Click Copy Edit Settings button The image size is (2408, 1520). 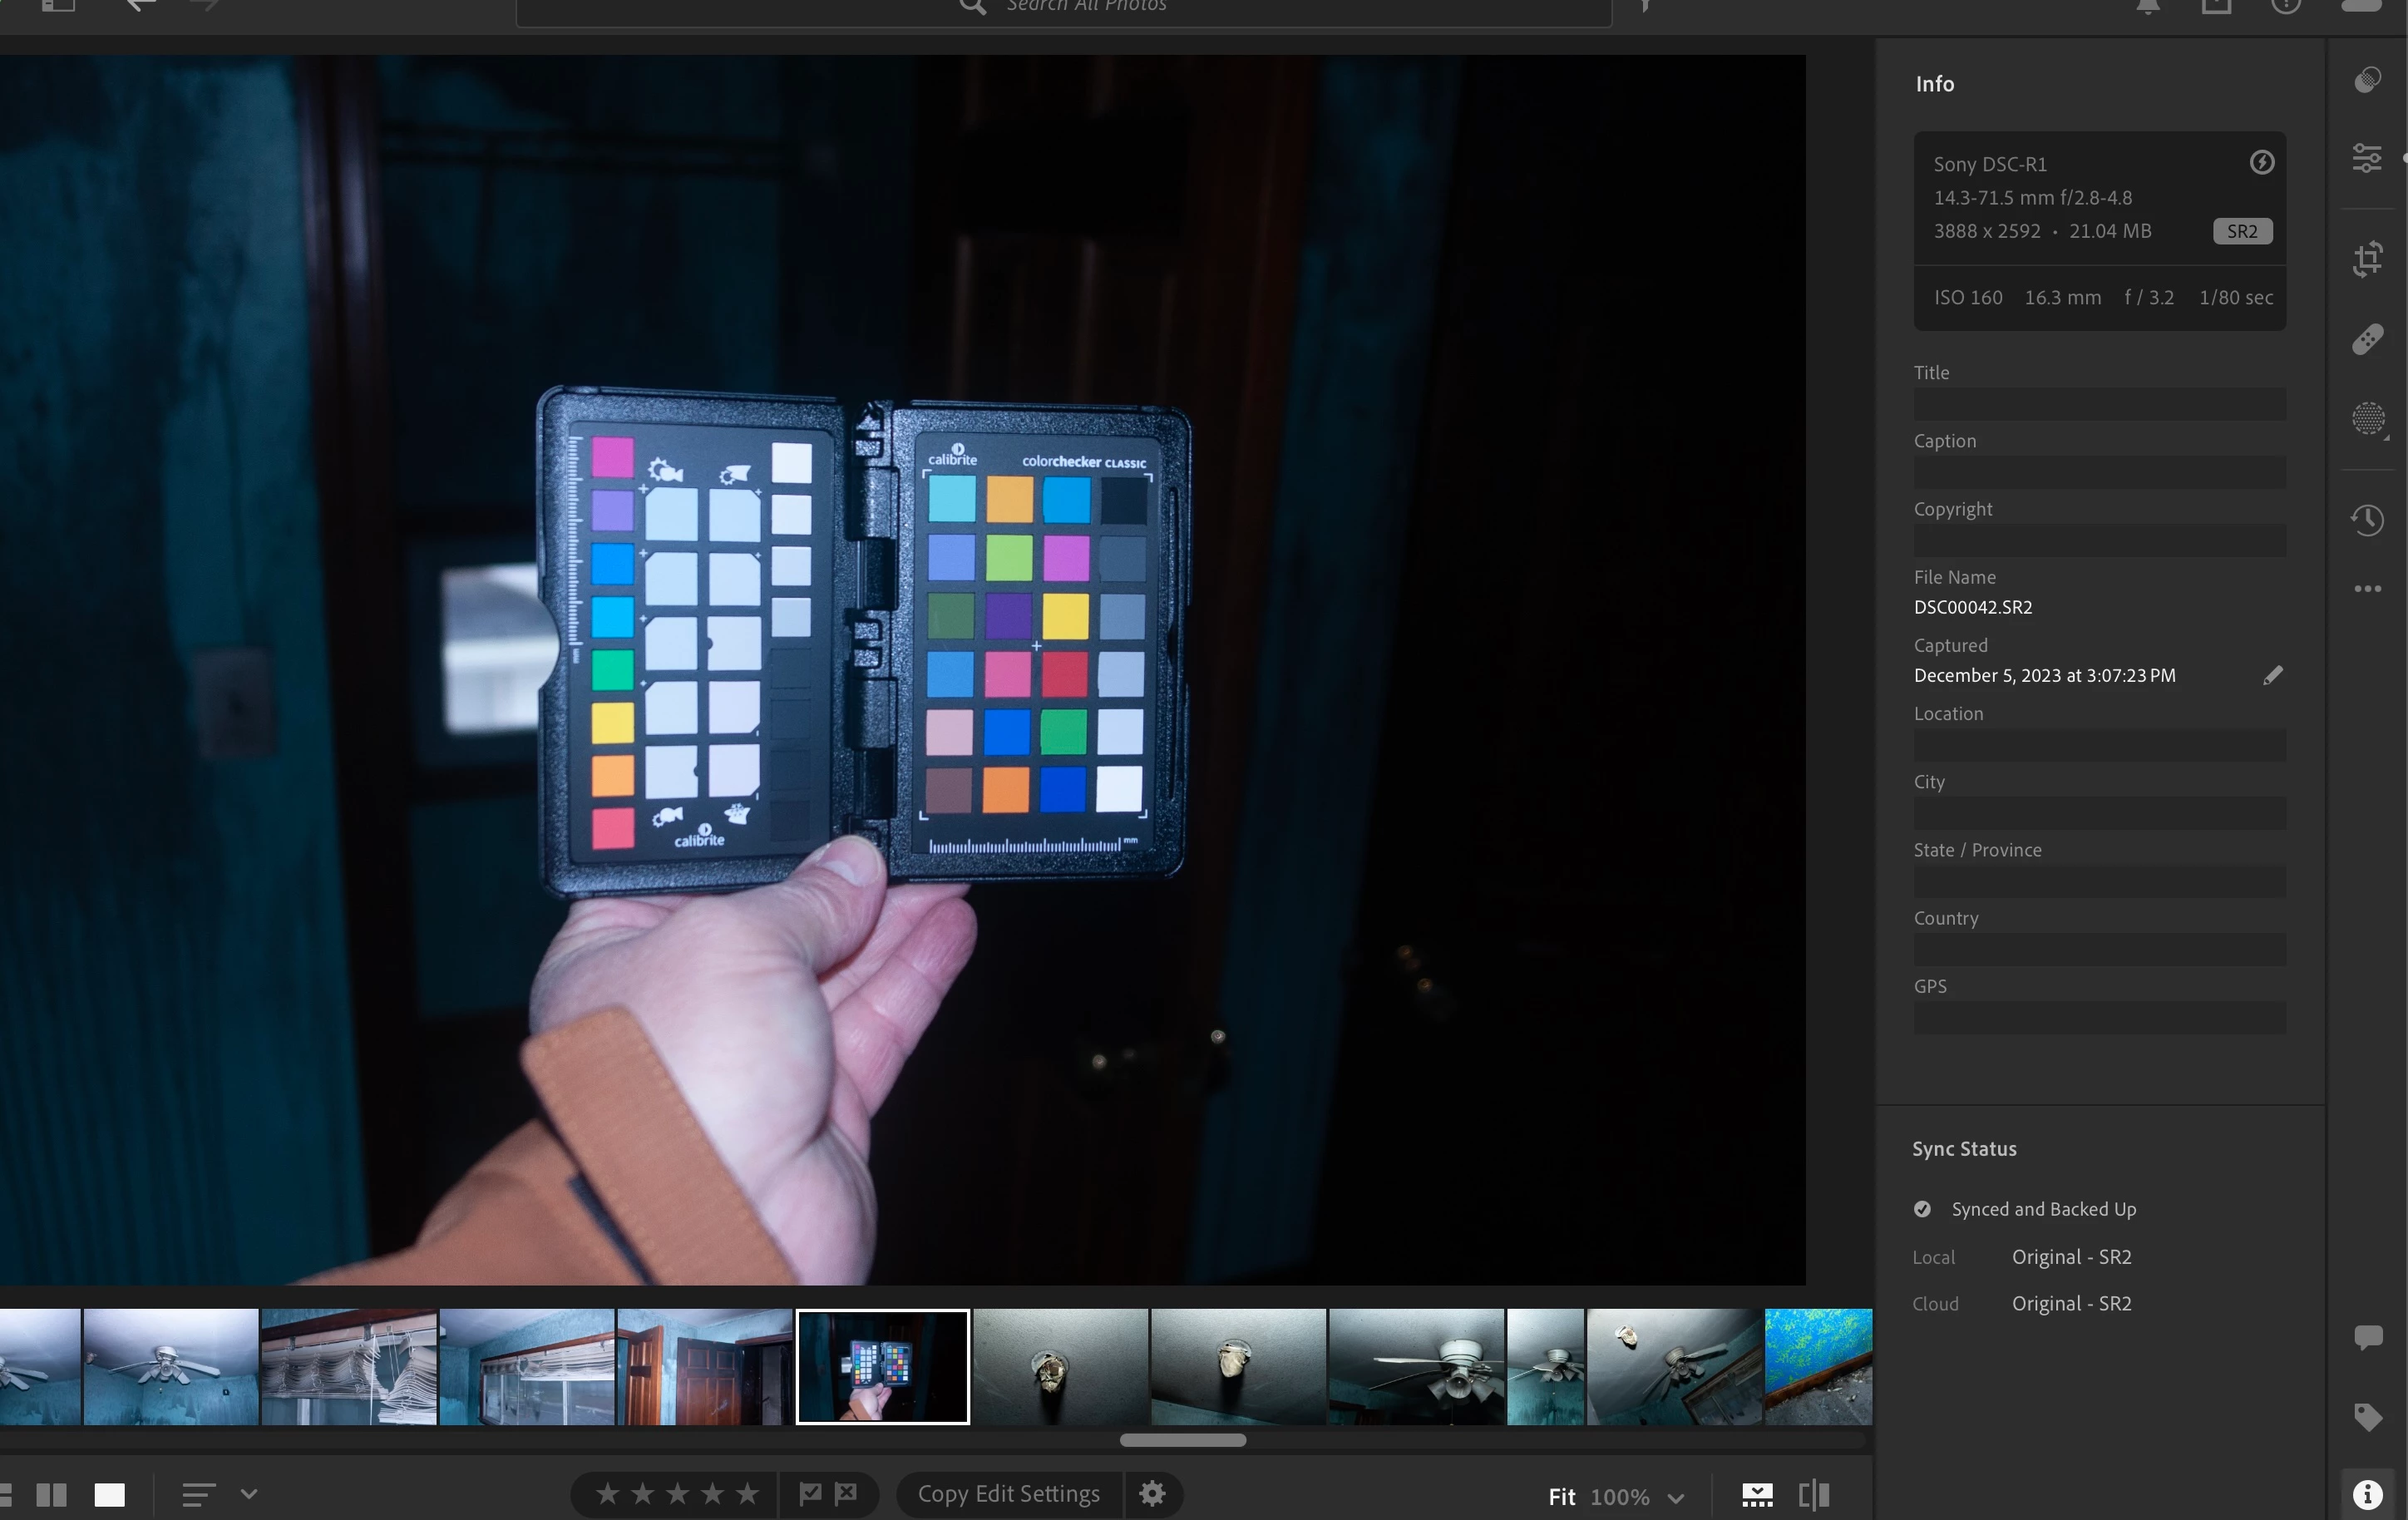1008,1493
